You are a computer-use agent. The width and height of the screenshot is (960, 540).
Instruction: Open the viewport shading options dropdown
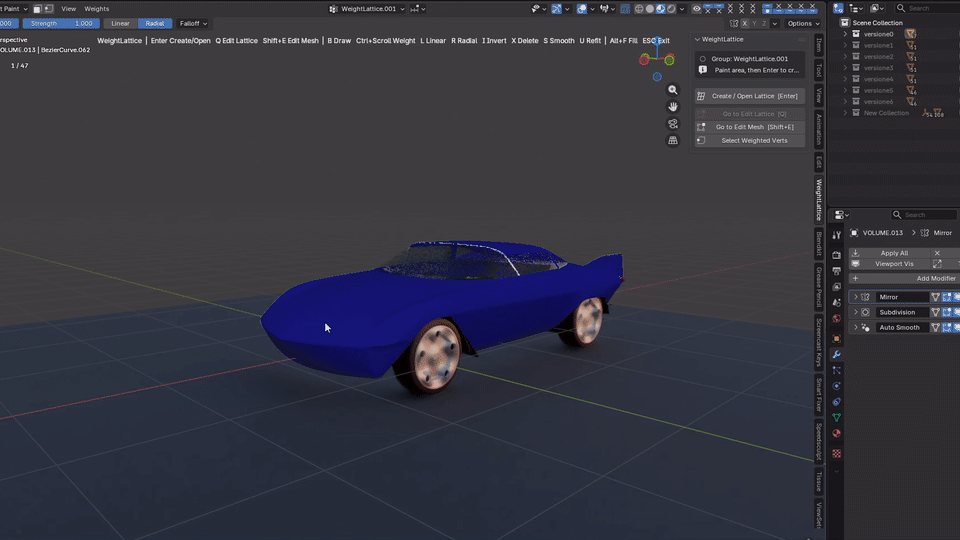click(x=682, y=9)
